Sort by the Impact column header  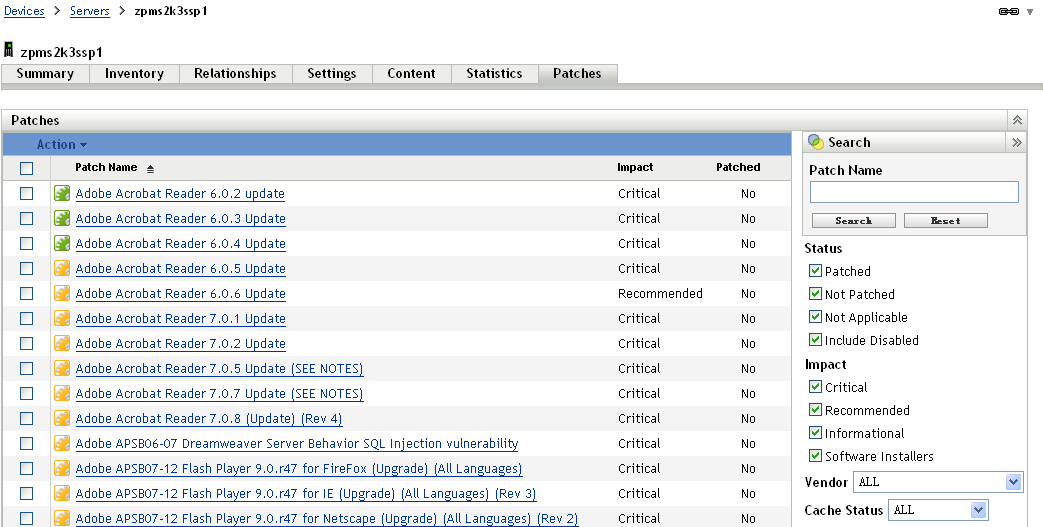635,168
